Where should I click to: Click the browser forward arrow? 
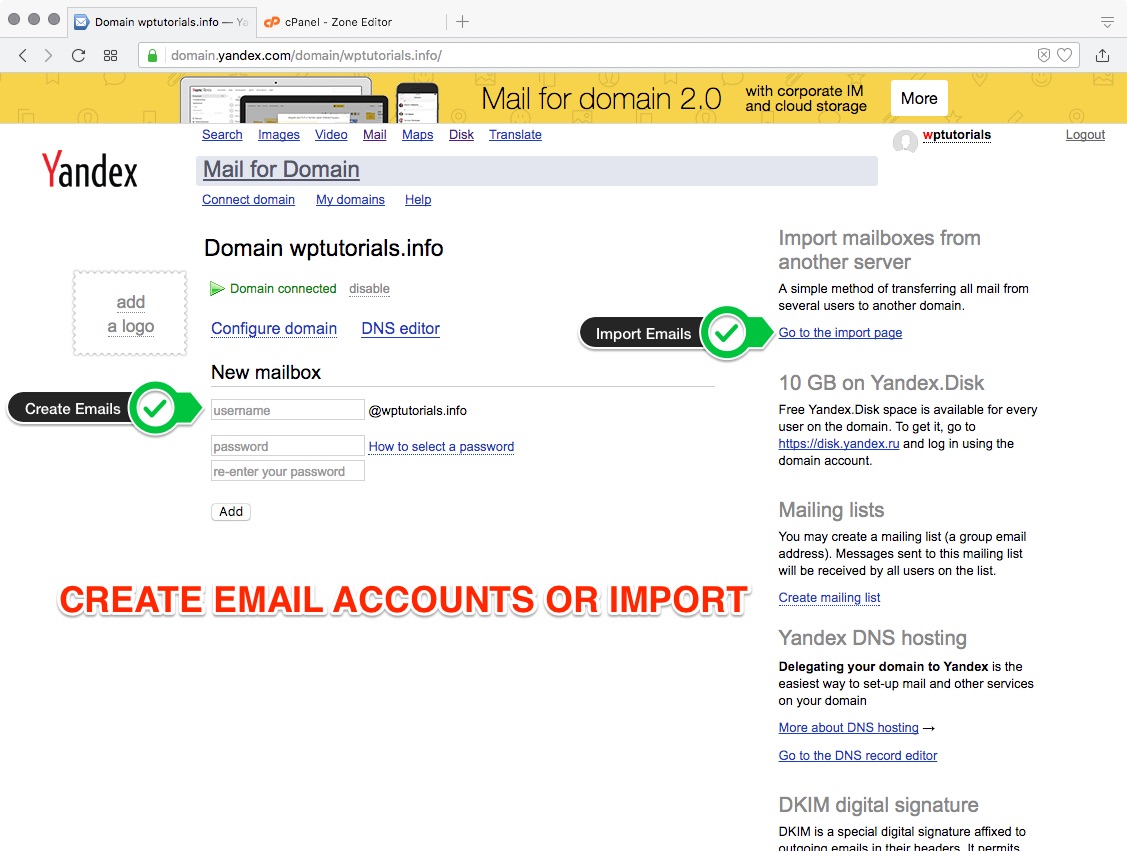click(48, 55)
